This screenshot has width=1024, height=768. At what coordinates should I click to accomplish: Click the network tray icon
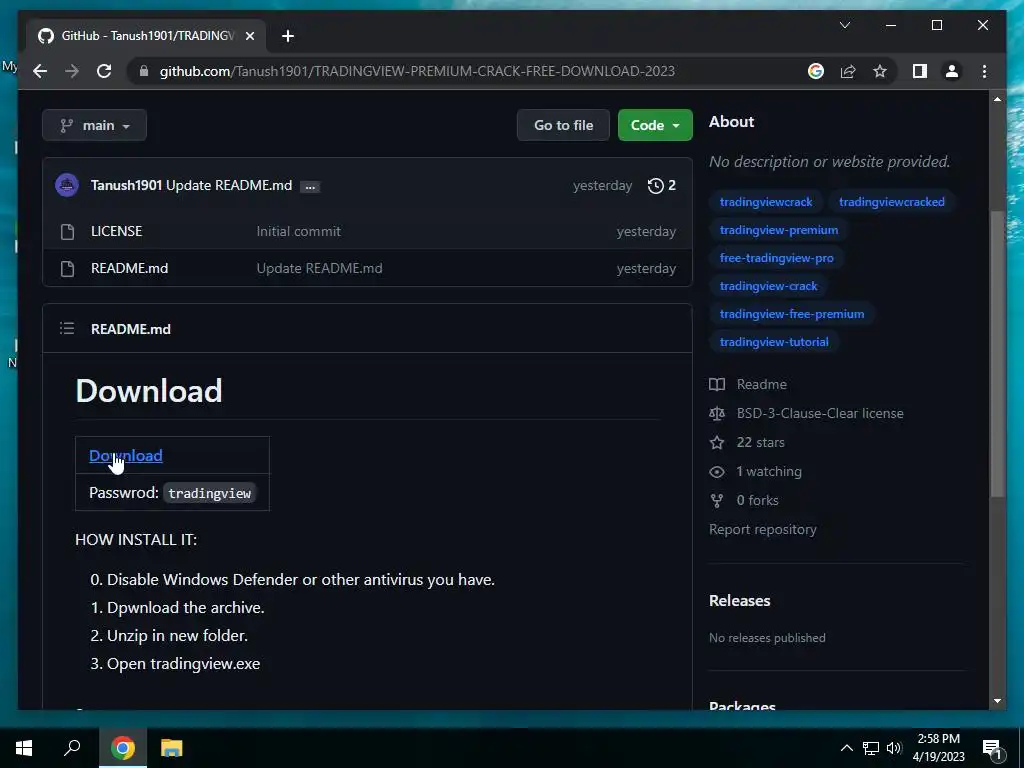871,748
